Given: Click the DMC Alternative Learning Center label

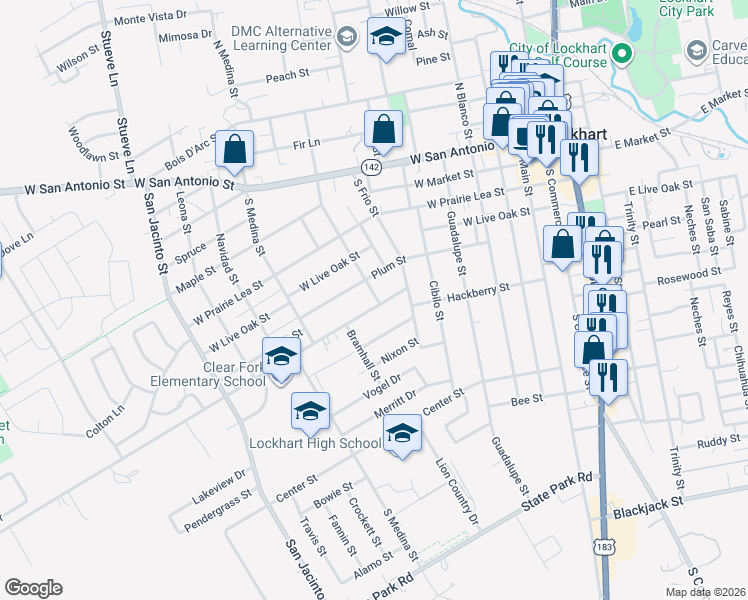Looking at the screenshot, I should click(281, 38).
